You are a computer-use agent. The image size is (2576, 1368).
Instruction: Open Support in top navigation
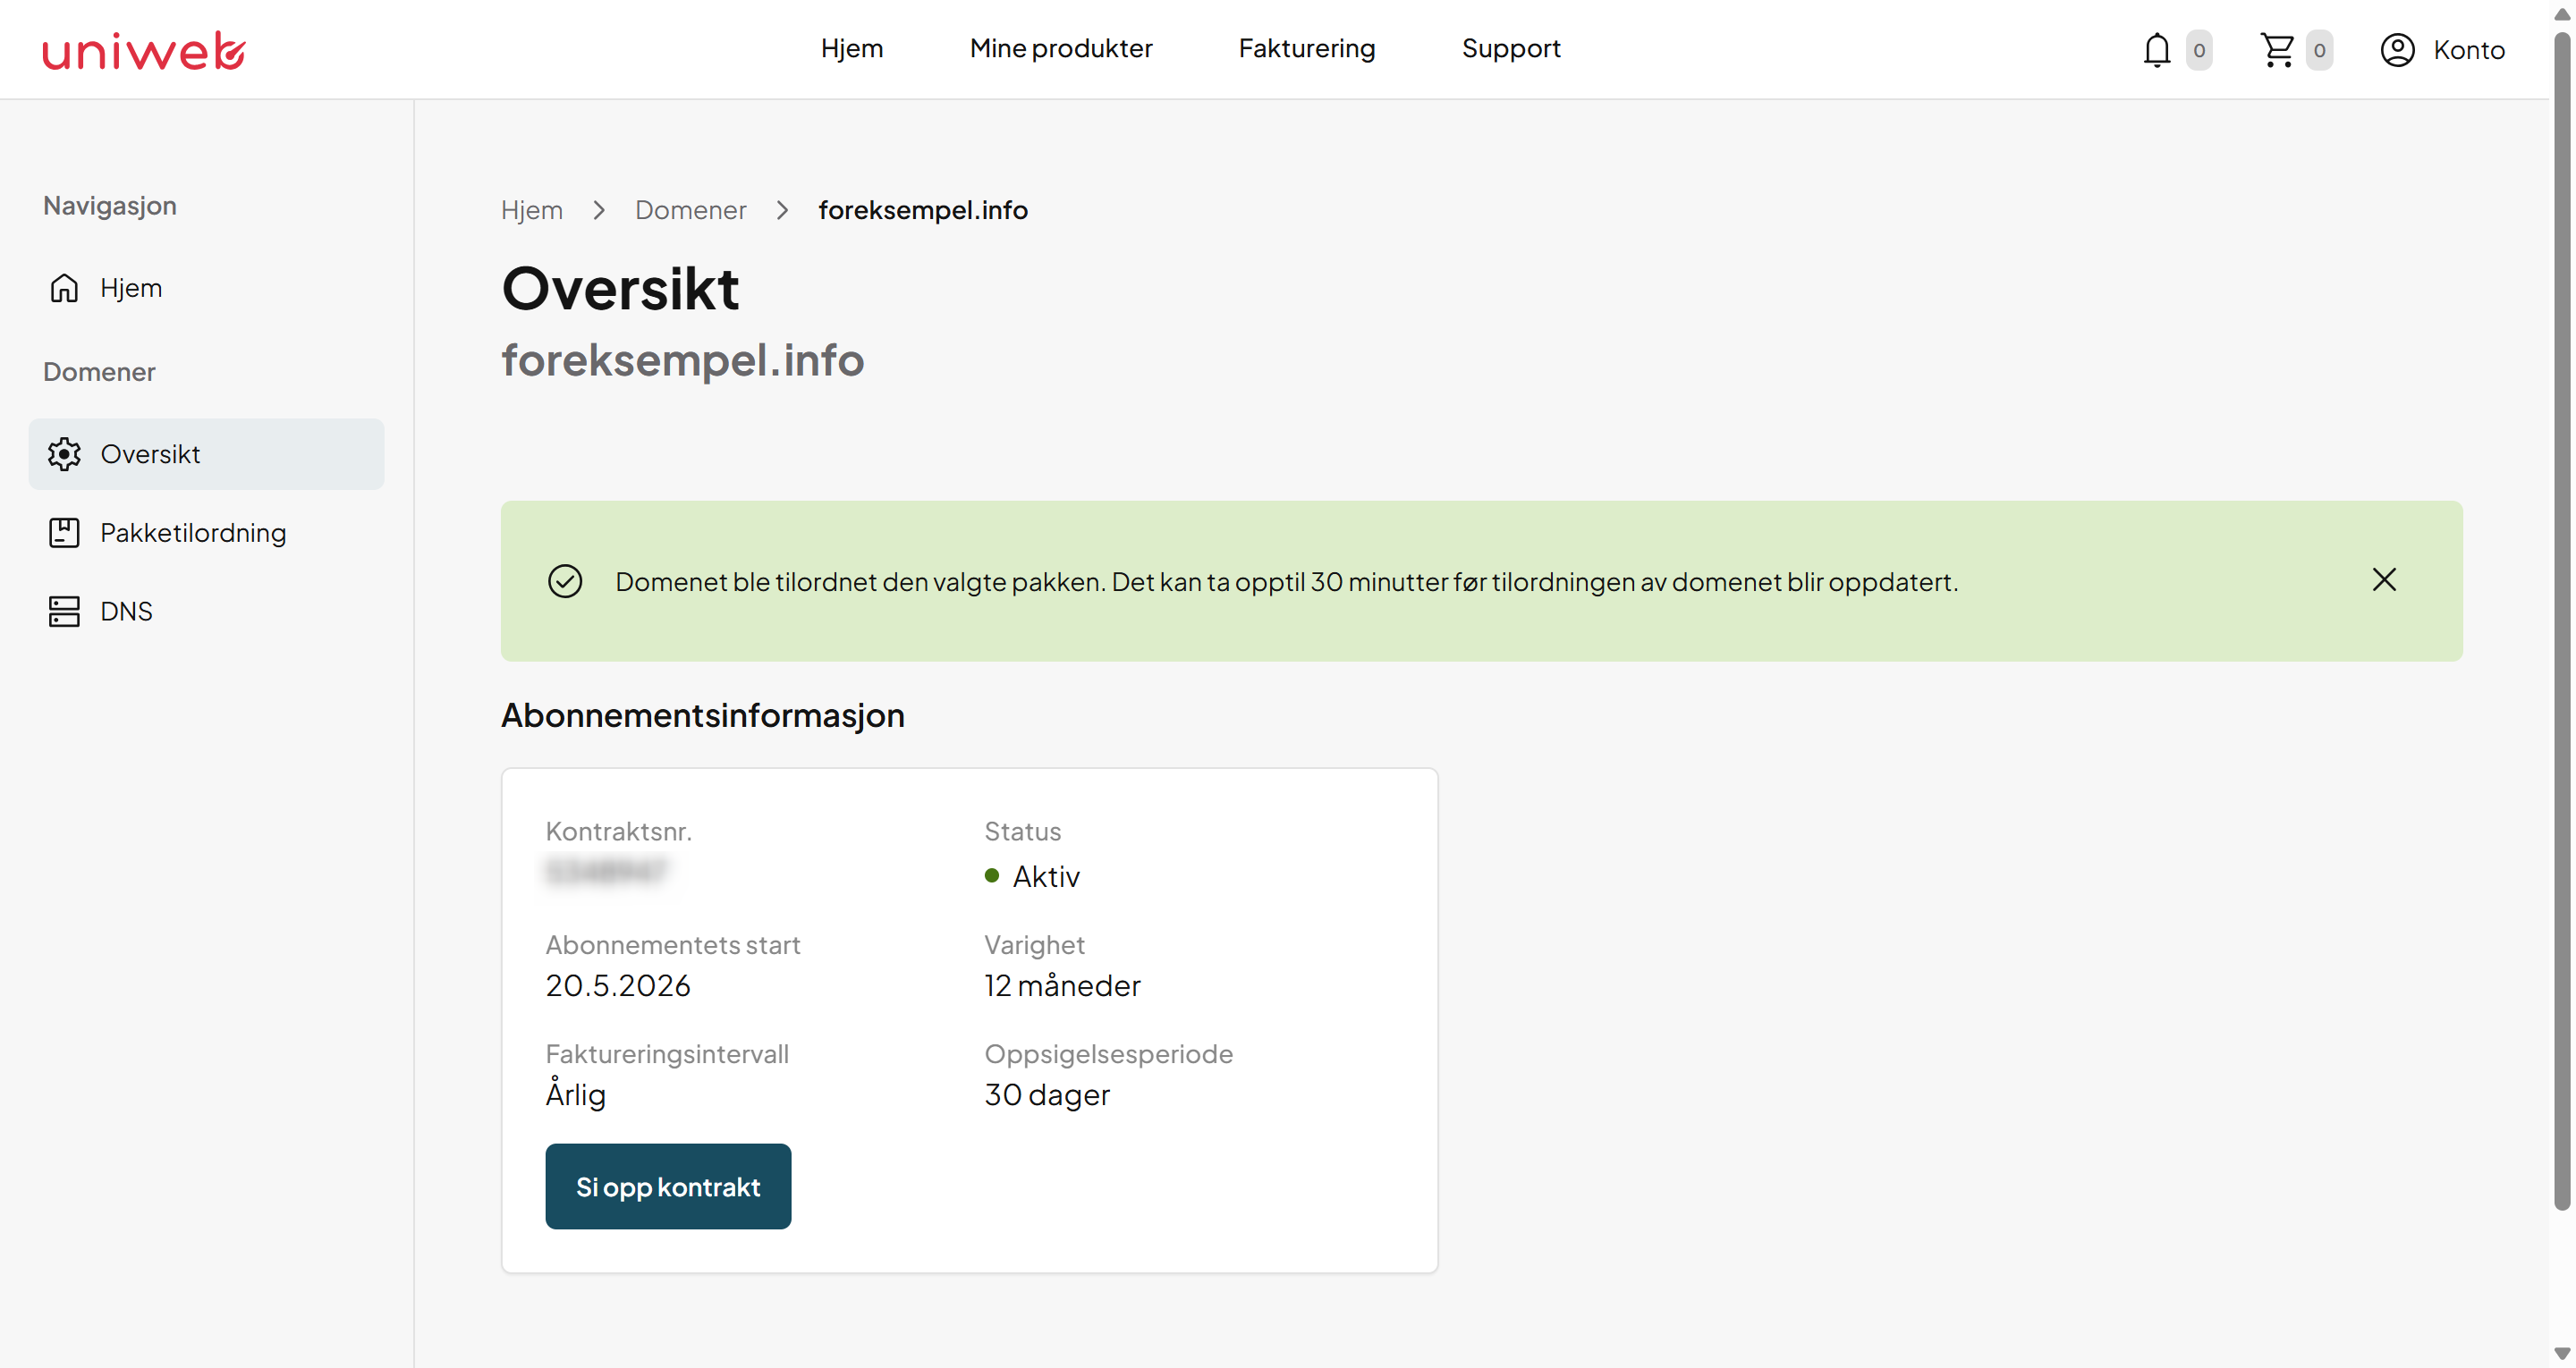point(1511,48)
